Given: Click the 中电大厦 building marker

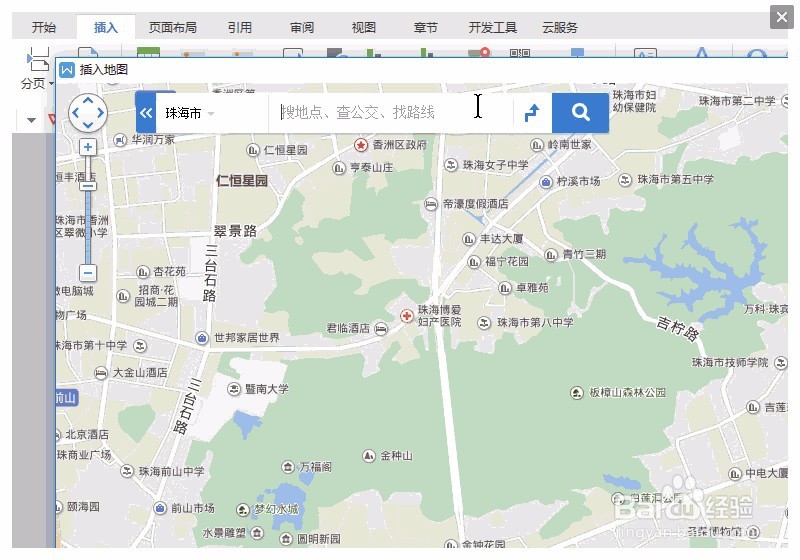Looking at the screenshot, I should coord(735,474).
